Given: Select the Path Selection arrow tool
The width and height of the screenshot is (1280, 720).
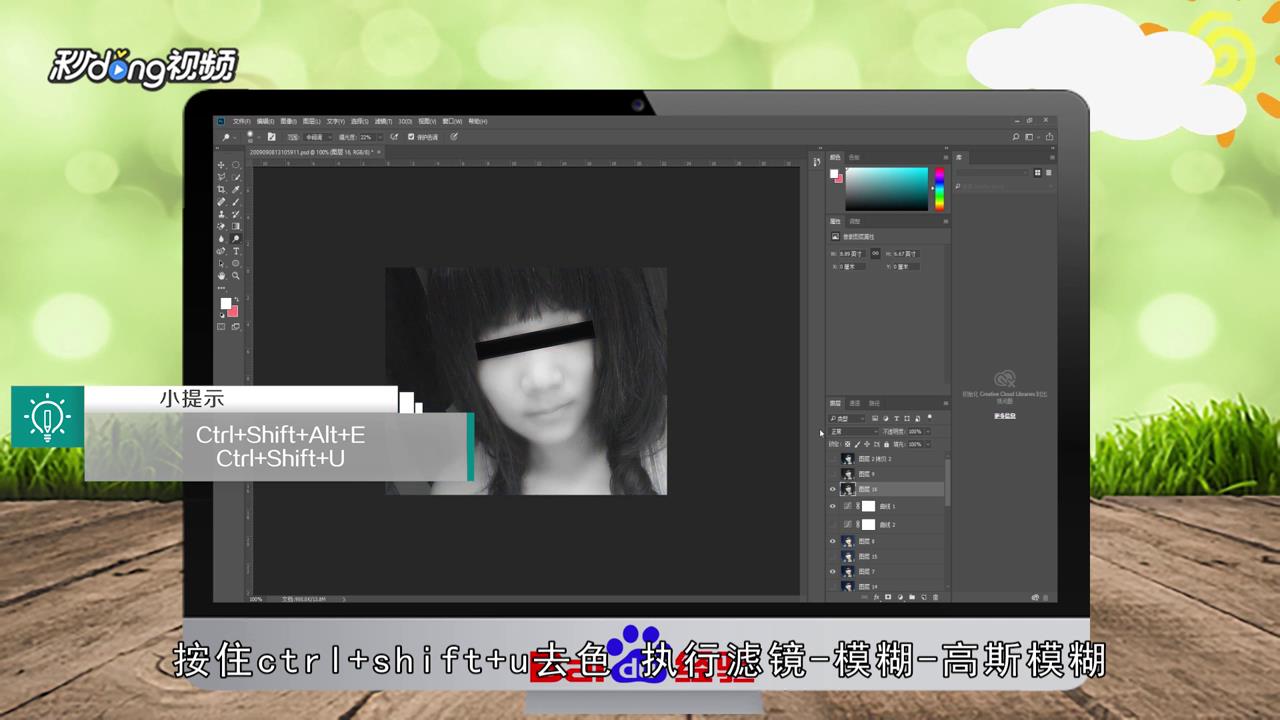Looking at the screenshot, I should pos(221,263).
